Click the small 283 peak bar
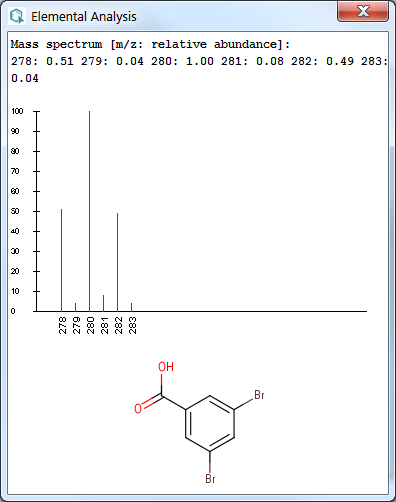 coord(131,307)
